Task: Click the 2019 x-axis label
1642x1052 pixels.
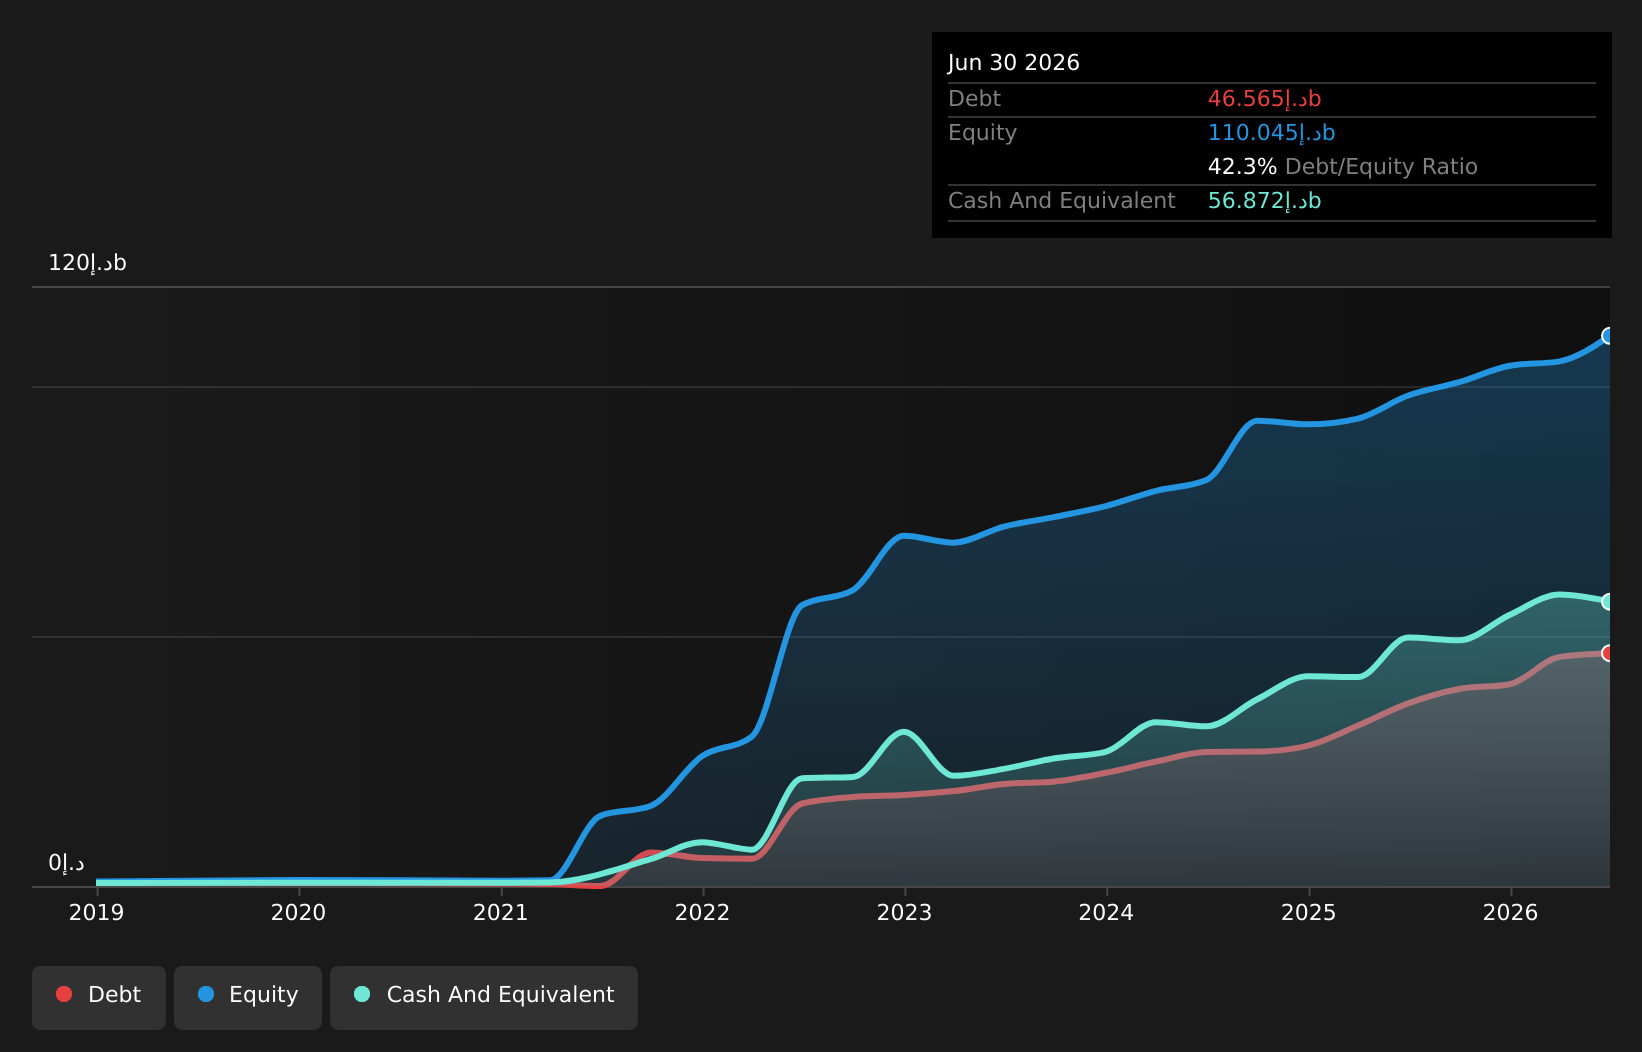Action: pyautogui.click(x=97, y=913)
